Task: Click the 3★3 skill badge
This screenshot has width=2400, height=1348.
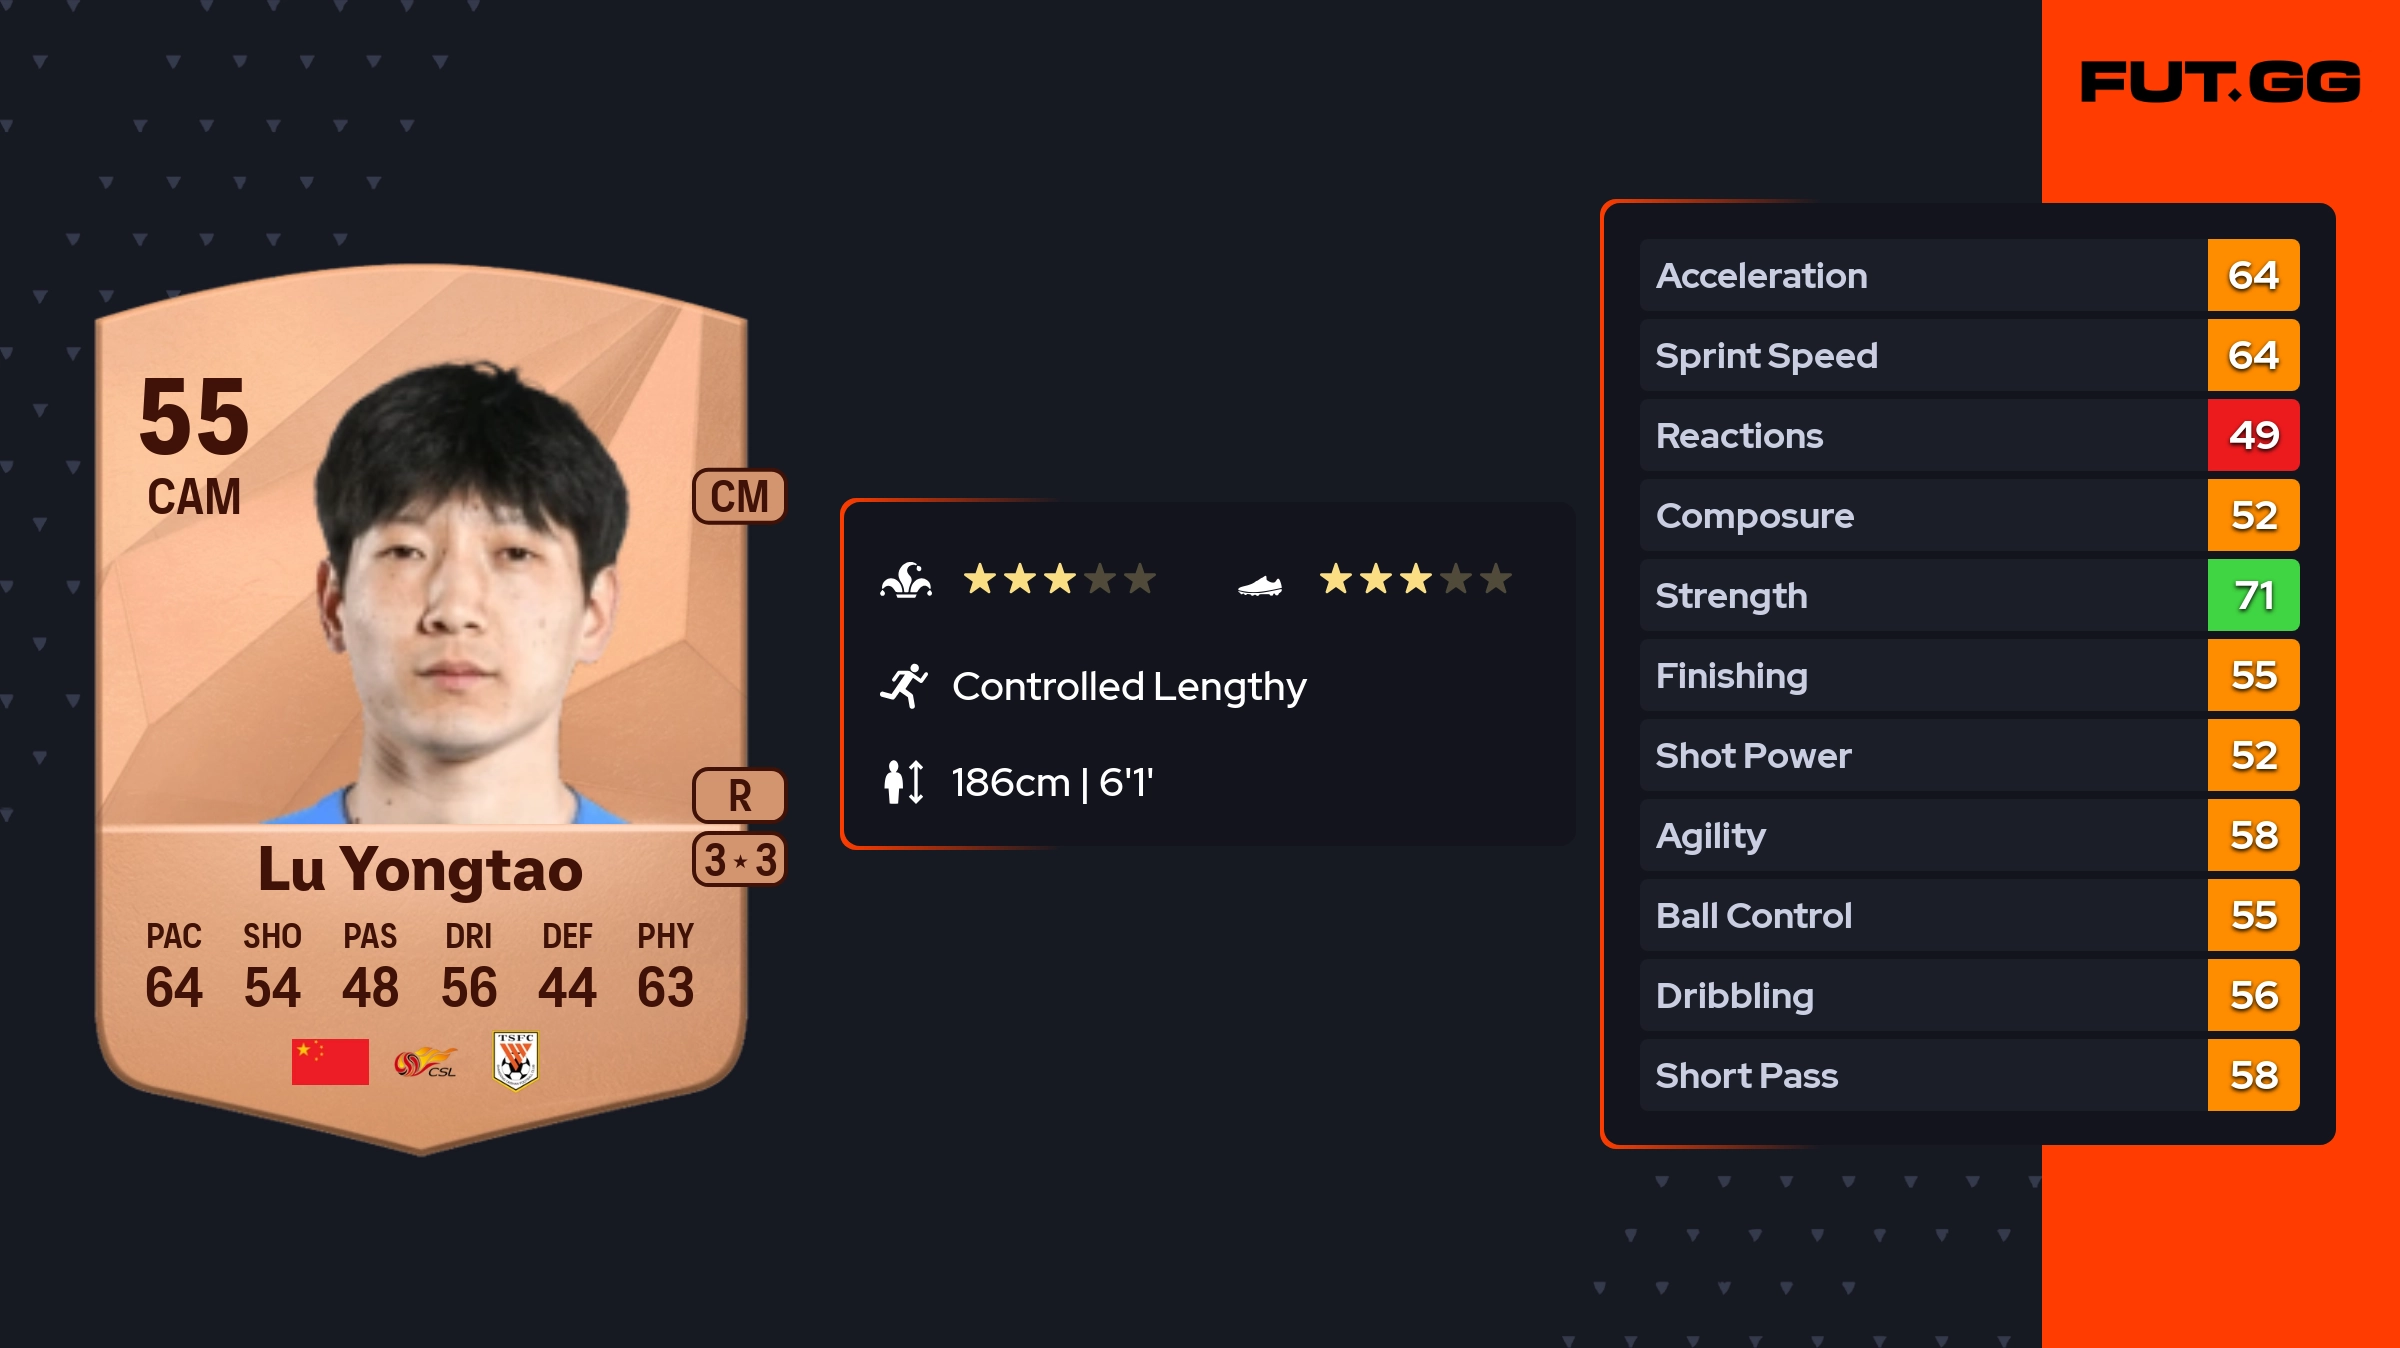Action: point(739,860)
